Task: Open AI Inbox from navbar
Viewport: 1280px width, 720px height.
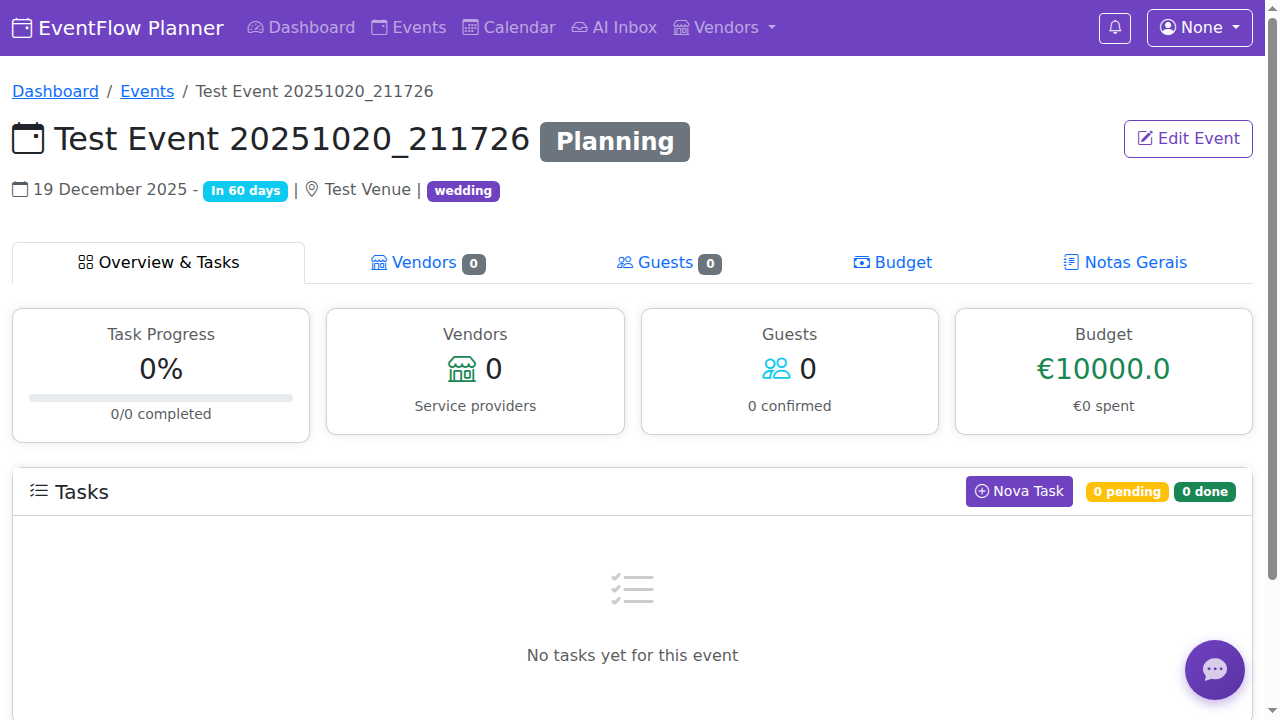Action: point(614,28)
